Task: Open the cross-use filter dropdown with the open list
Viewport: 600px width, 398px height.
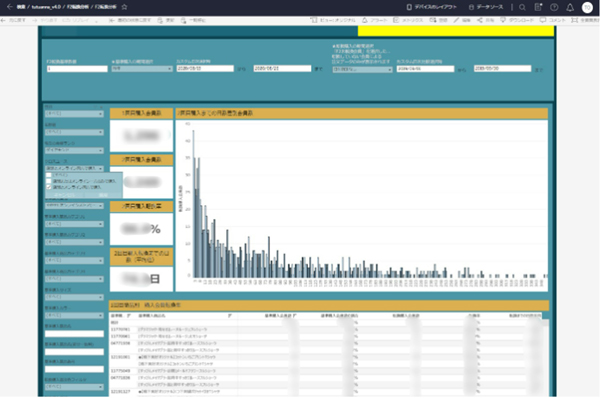Action: (x=74, y=168)
